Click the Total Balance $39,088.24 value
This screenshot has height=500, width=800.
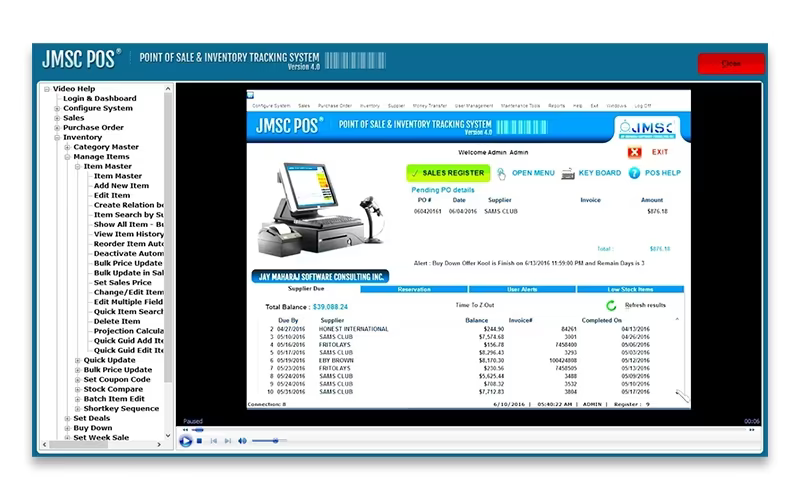pyautogui.click(x=330, y=307)
